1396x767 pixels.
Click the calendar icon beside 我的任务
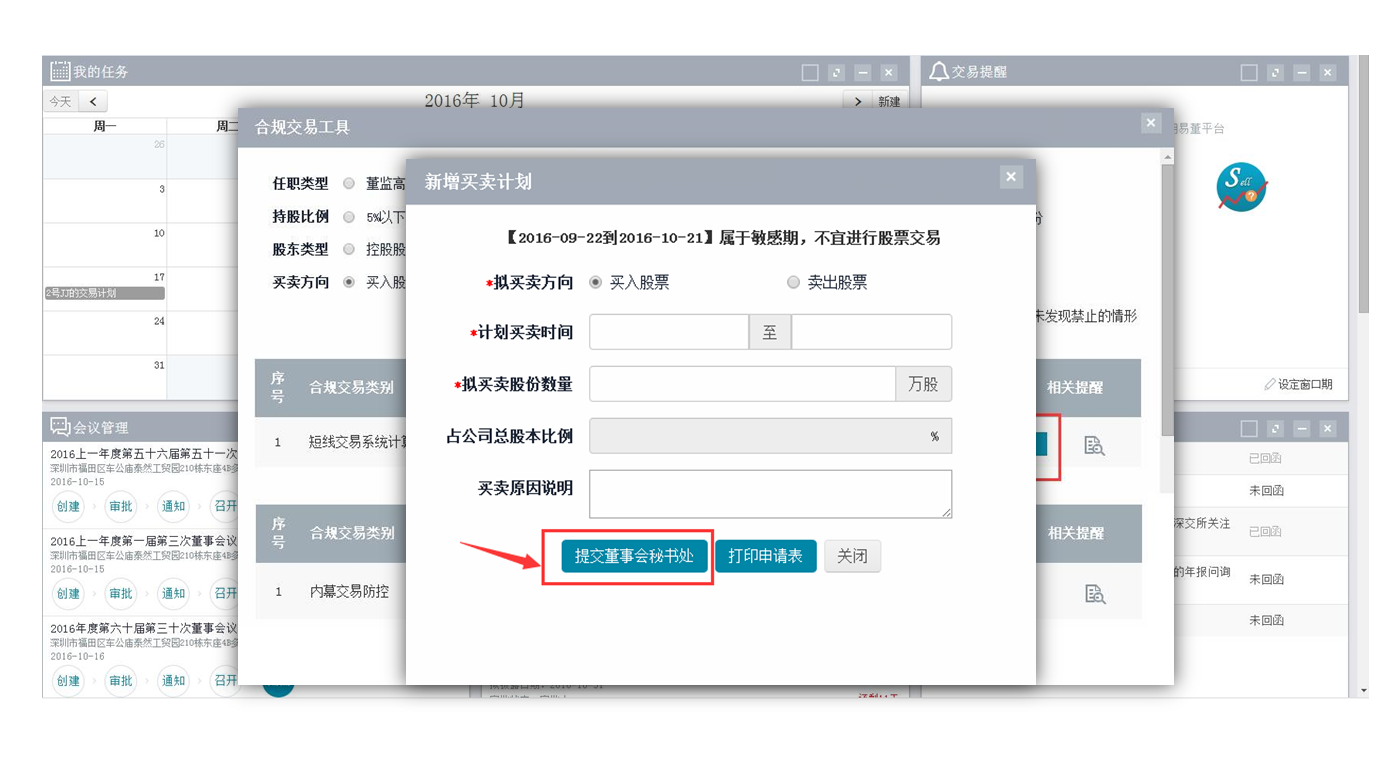click(60, 71)
